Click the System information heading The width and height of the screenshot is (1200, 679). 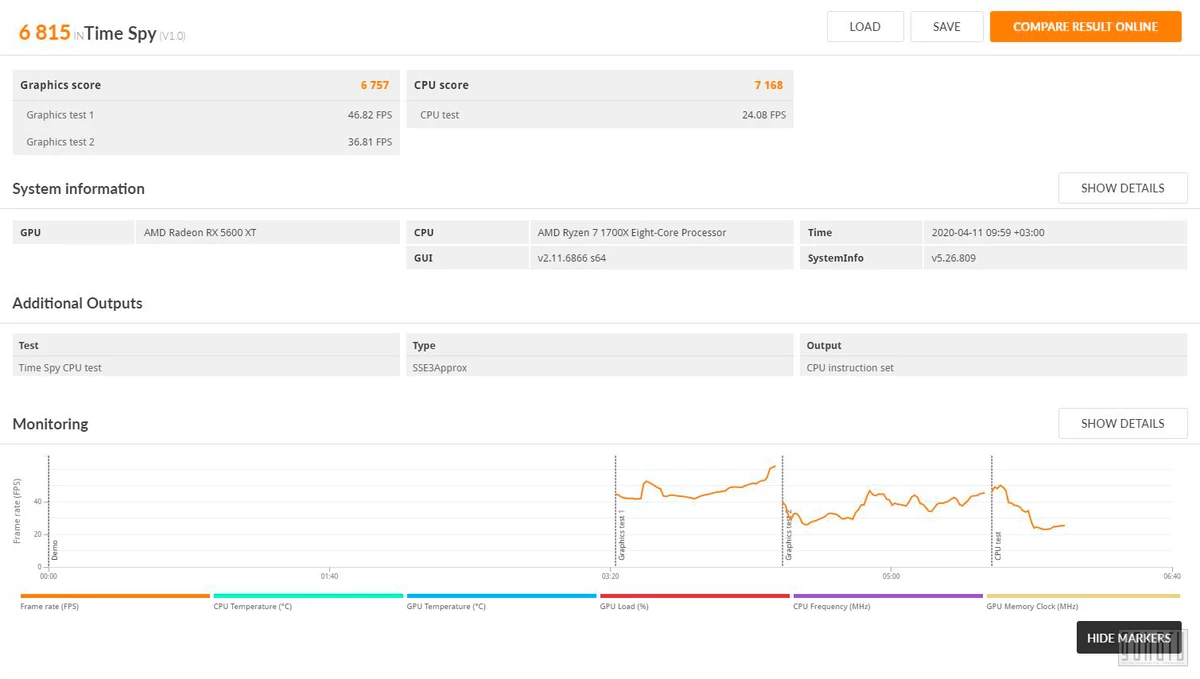click(x=78, y=189)
